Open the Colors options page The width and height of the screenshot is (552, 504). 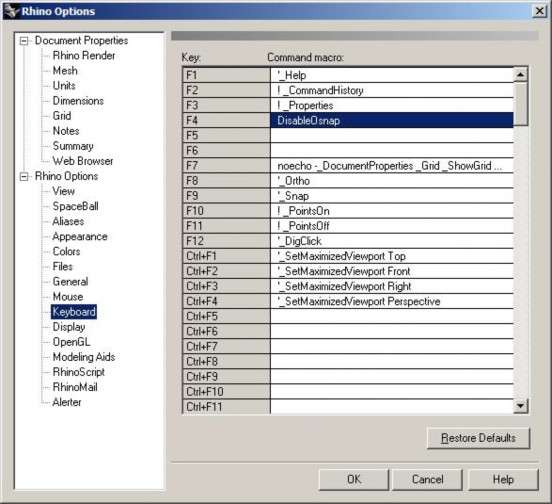[67, 252]
